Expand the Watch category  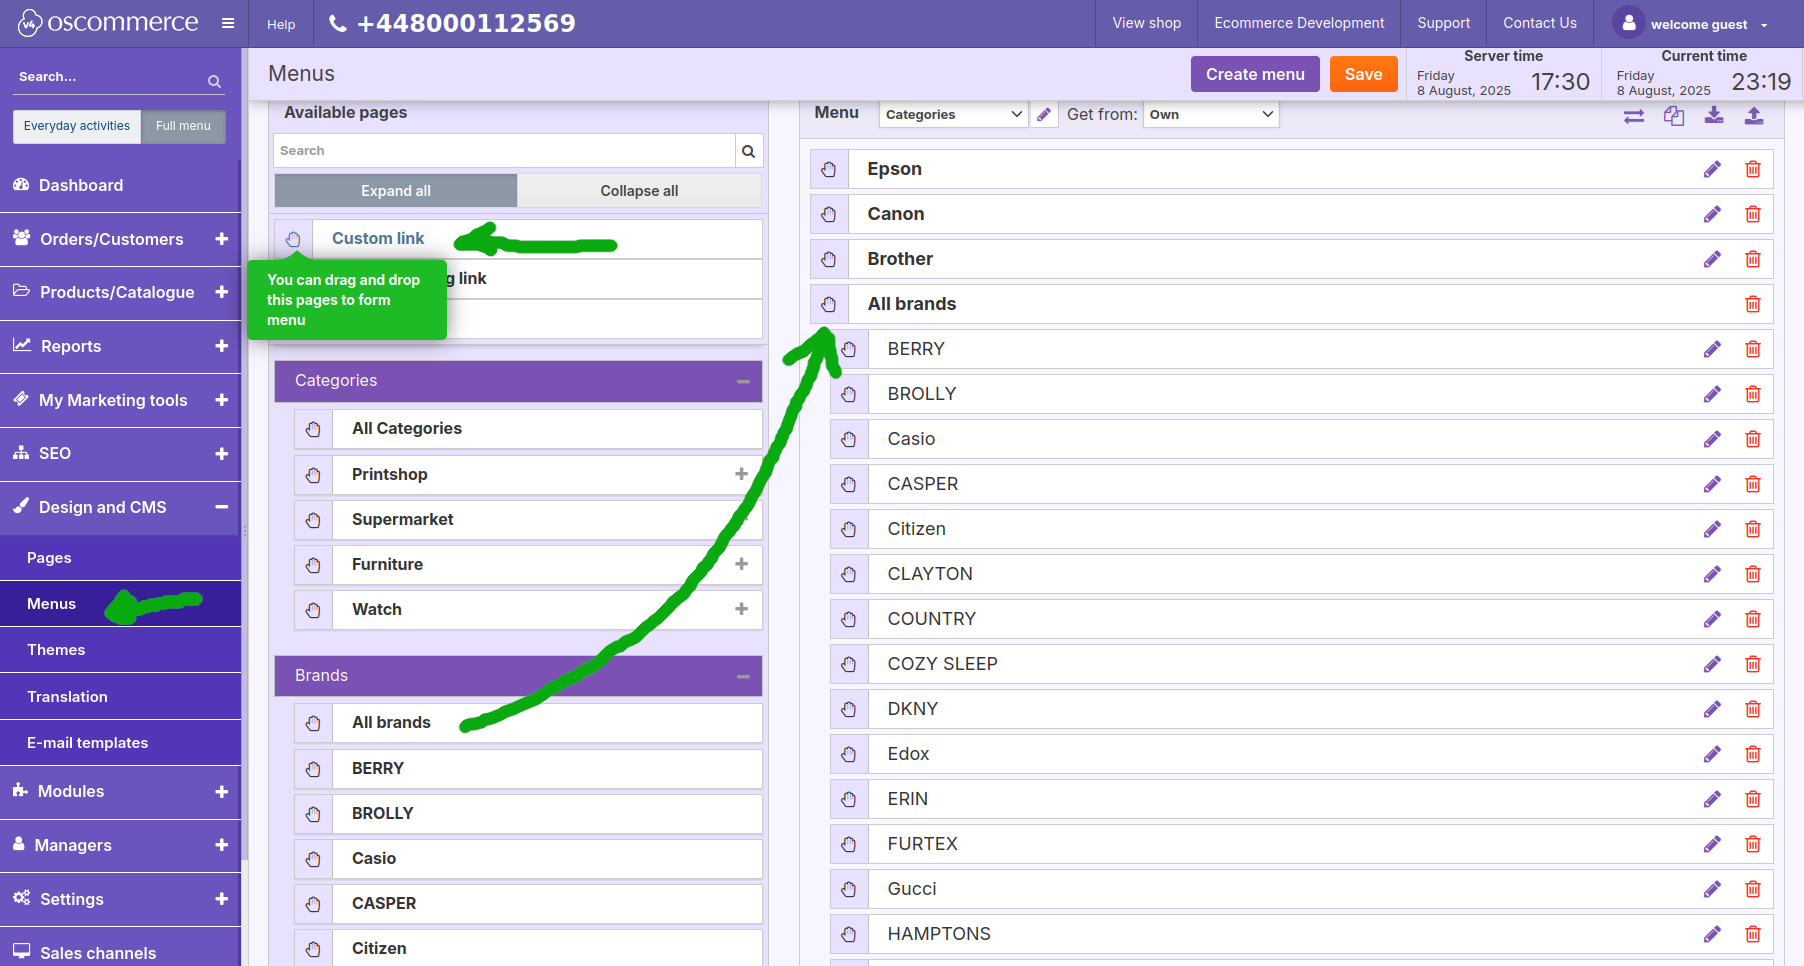pos(741,609)
